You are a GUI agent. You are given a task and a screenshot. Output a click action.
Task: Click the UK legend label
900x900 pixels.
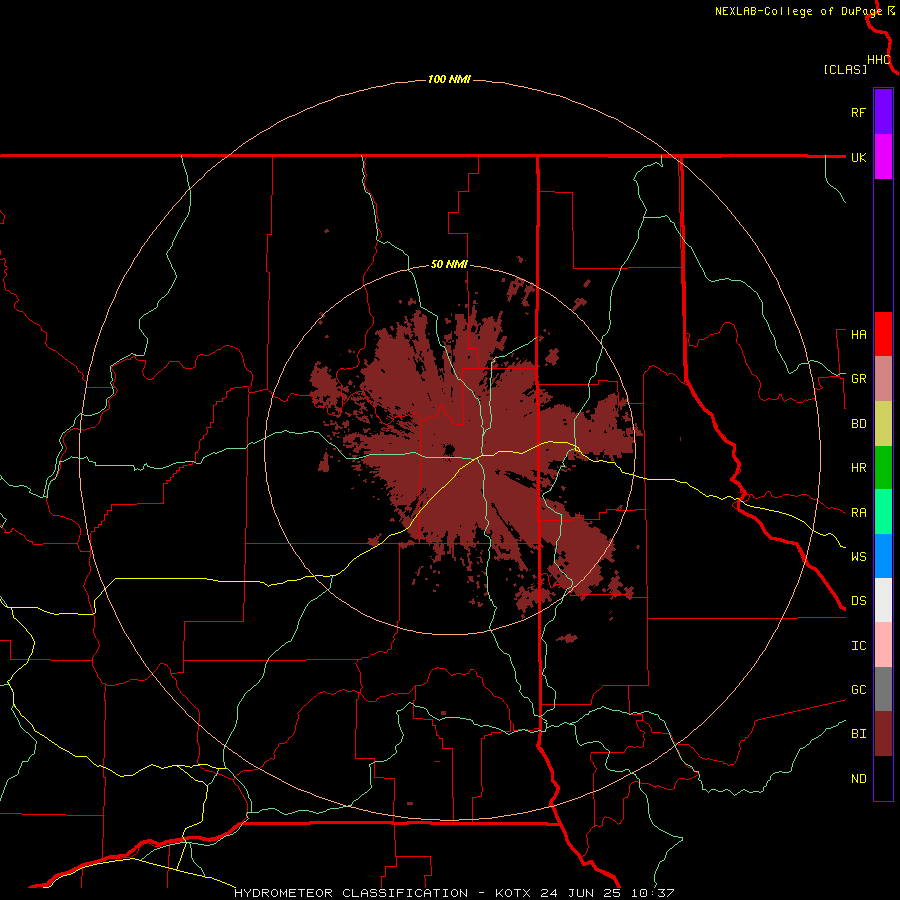click(x=858, y=157)
